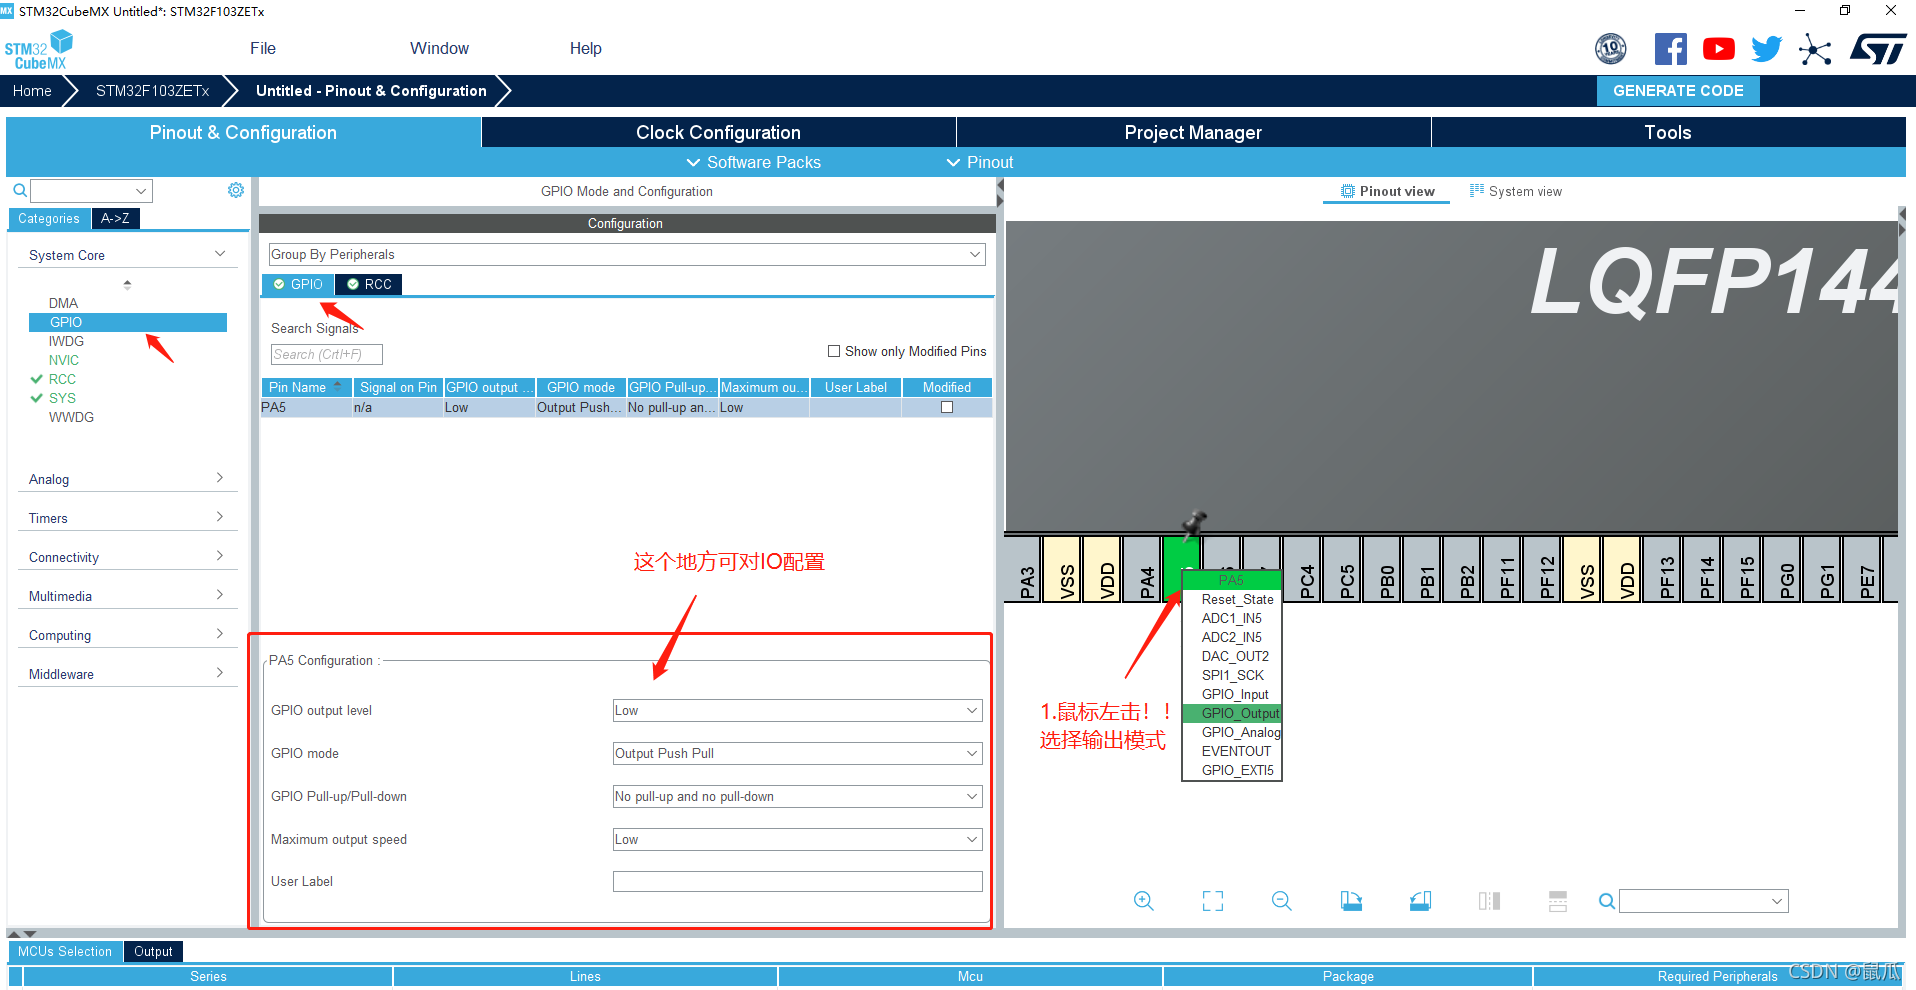Open the Help menu
1916x990 pixels.
585,48
